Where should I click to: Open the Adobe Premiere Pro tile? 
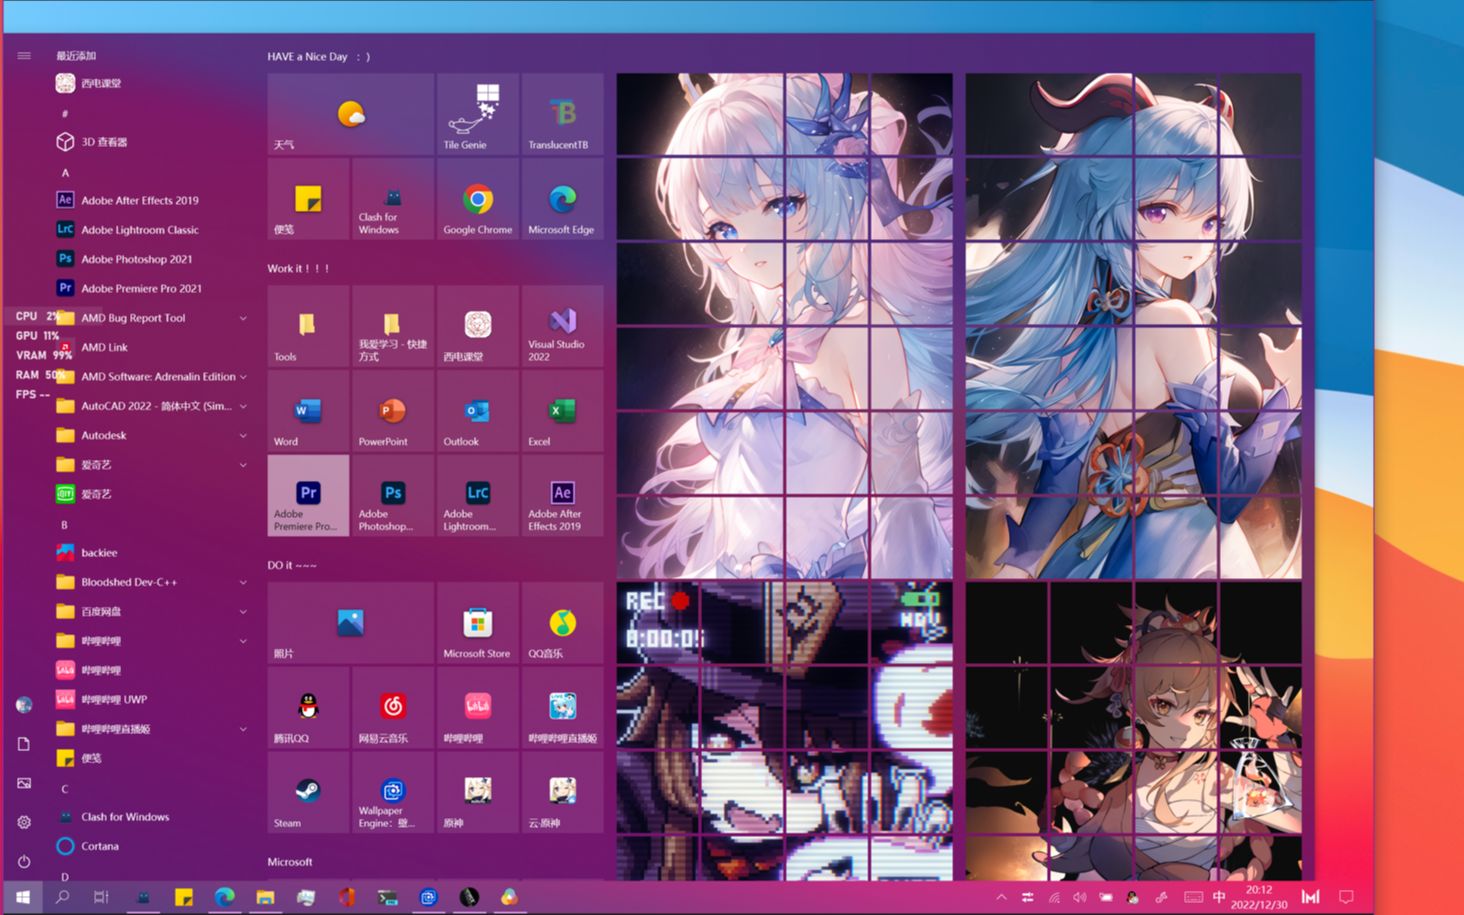click(308, 495)
